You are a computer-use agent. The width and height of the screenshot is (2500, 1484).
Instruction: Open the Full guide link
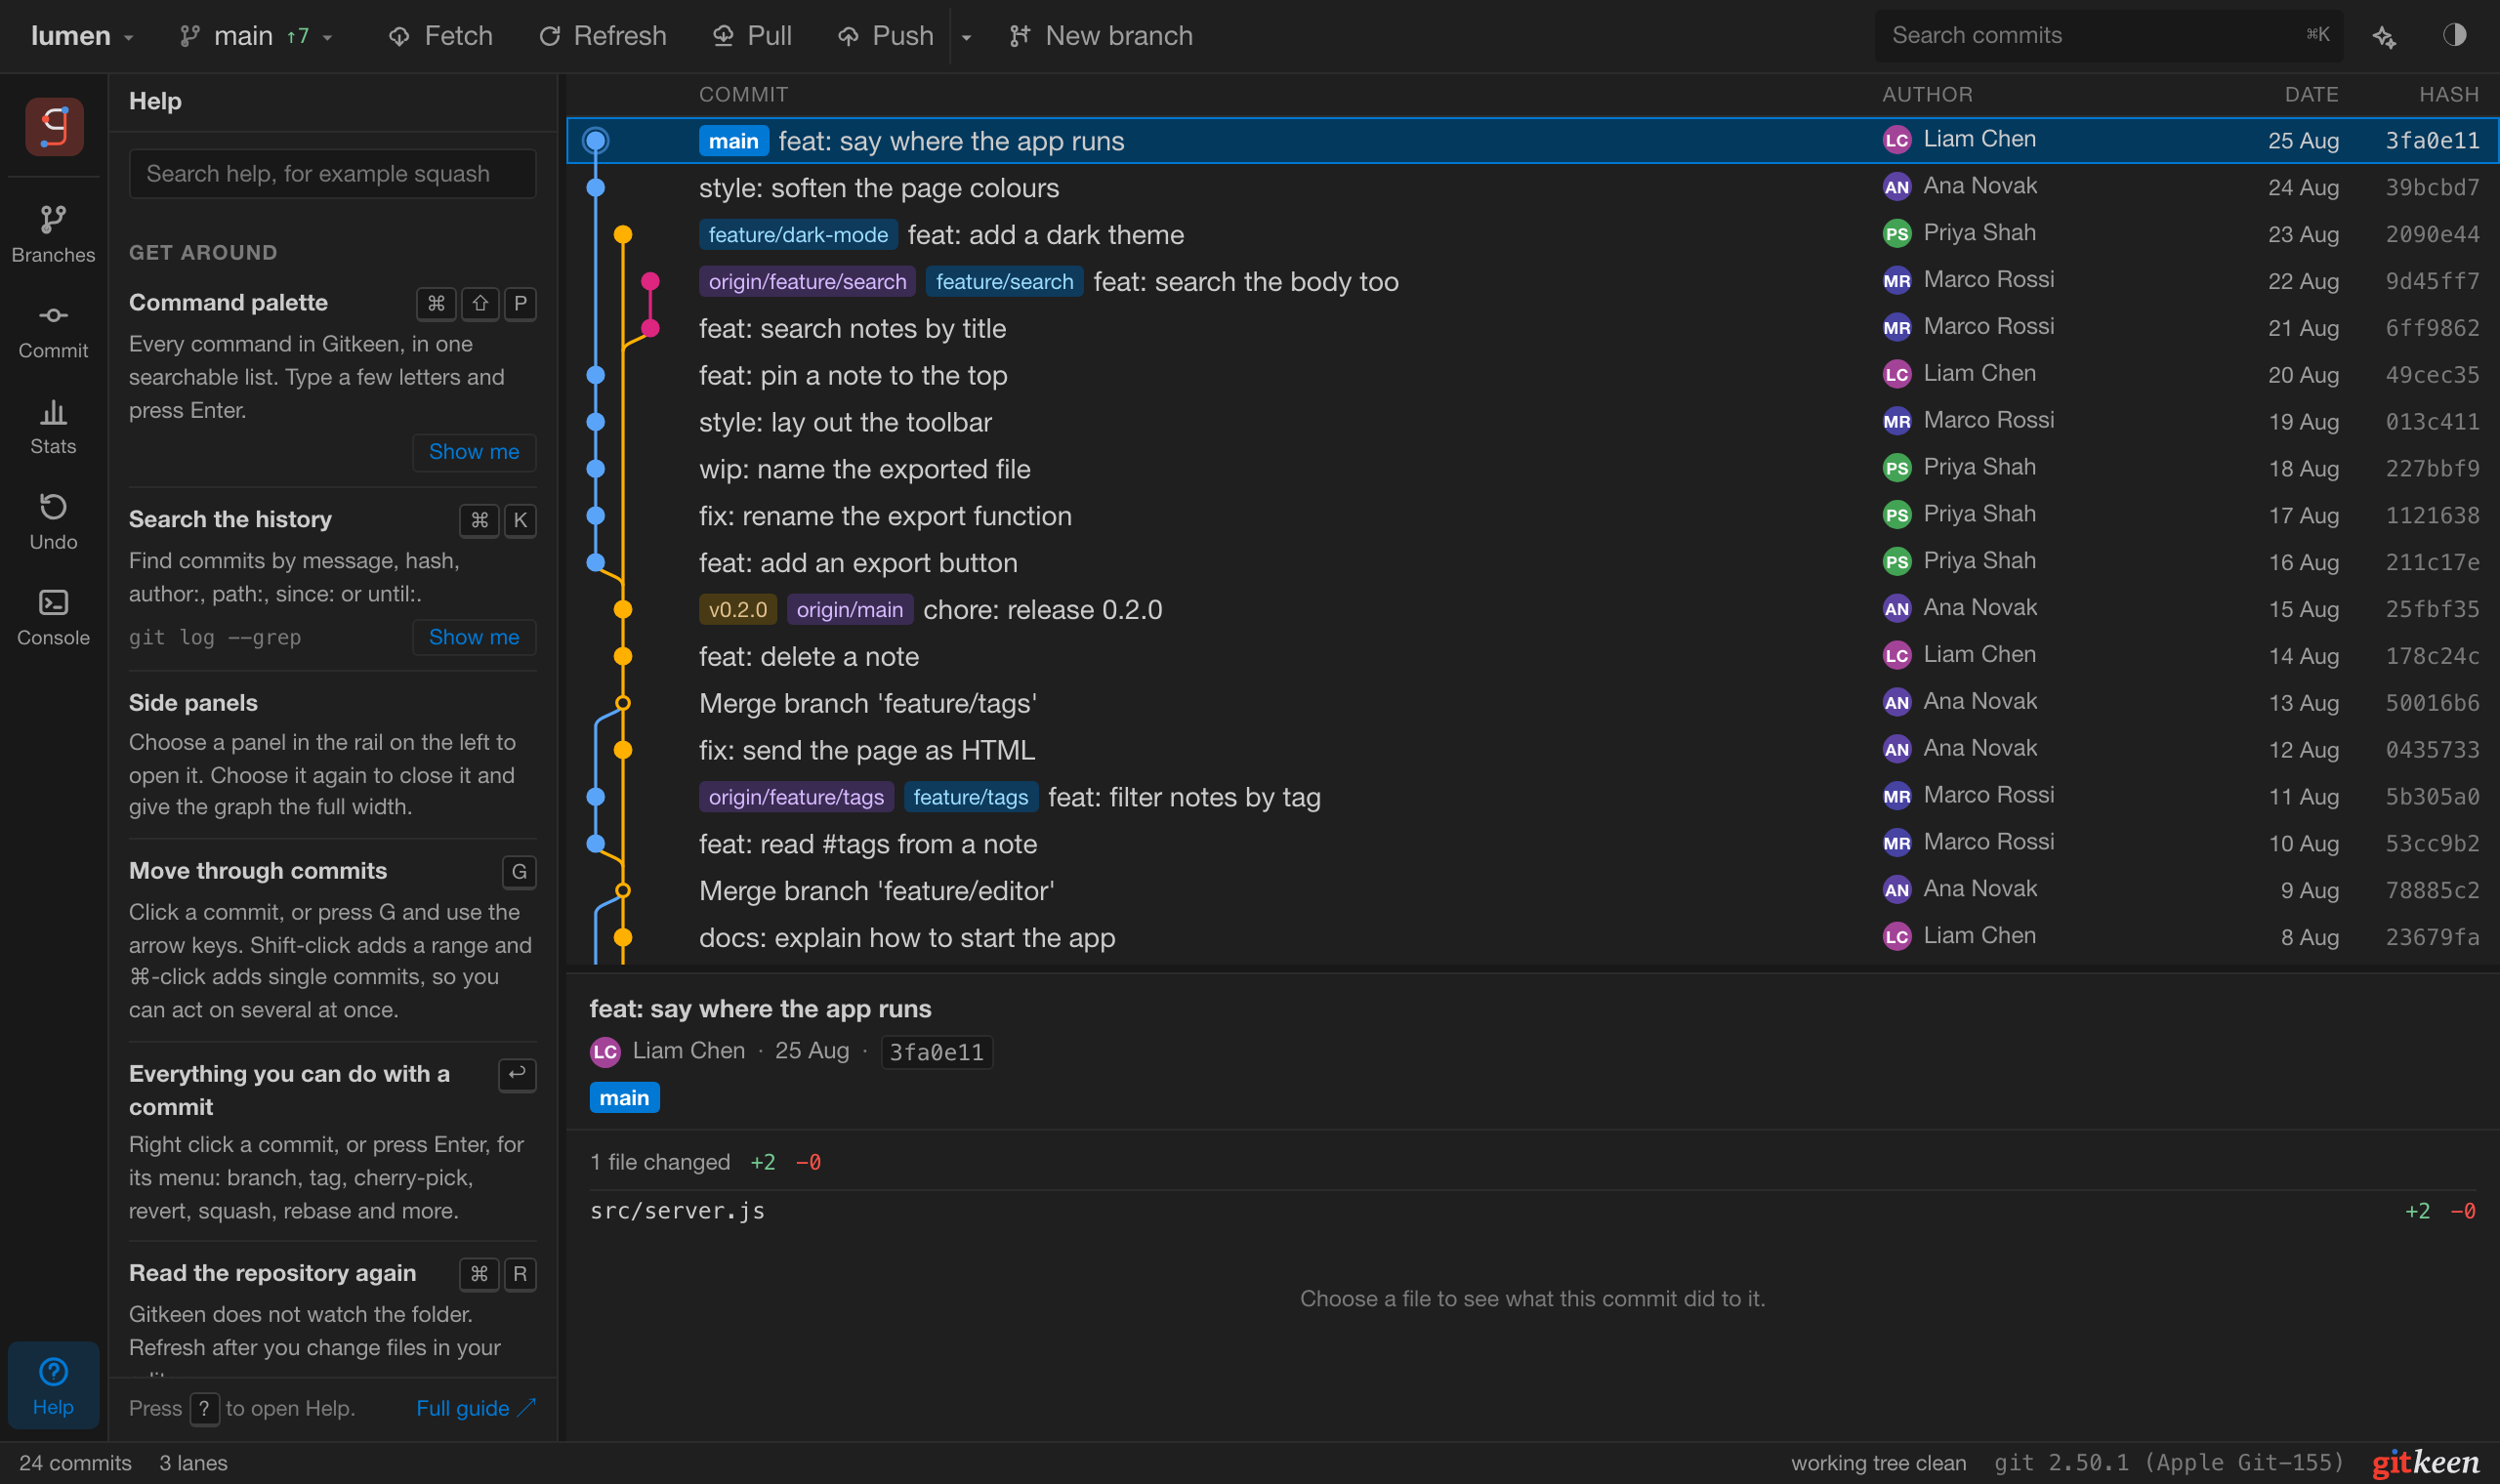click(x=476, y=1408)
